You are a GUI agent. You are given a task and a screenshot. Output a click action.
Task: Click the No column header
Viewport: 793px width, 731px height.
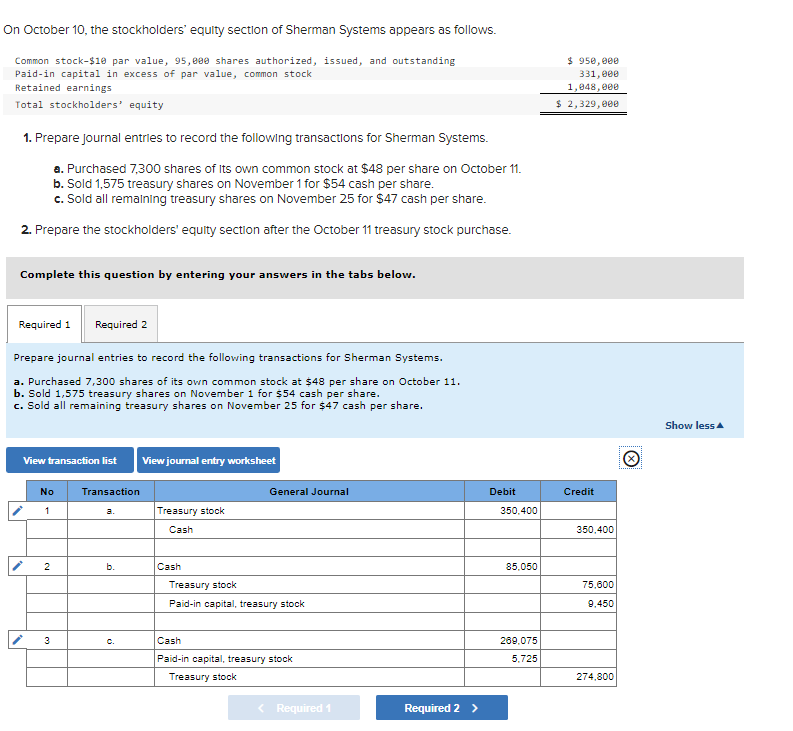[x=47, y=491]
